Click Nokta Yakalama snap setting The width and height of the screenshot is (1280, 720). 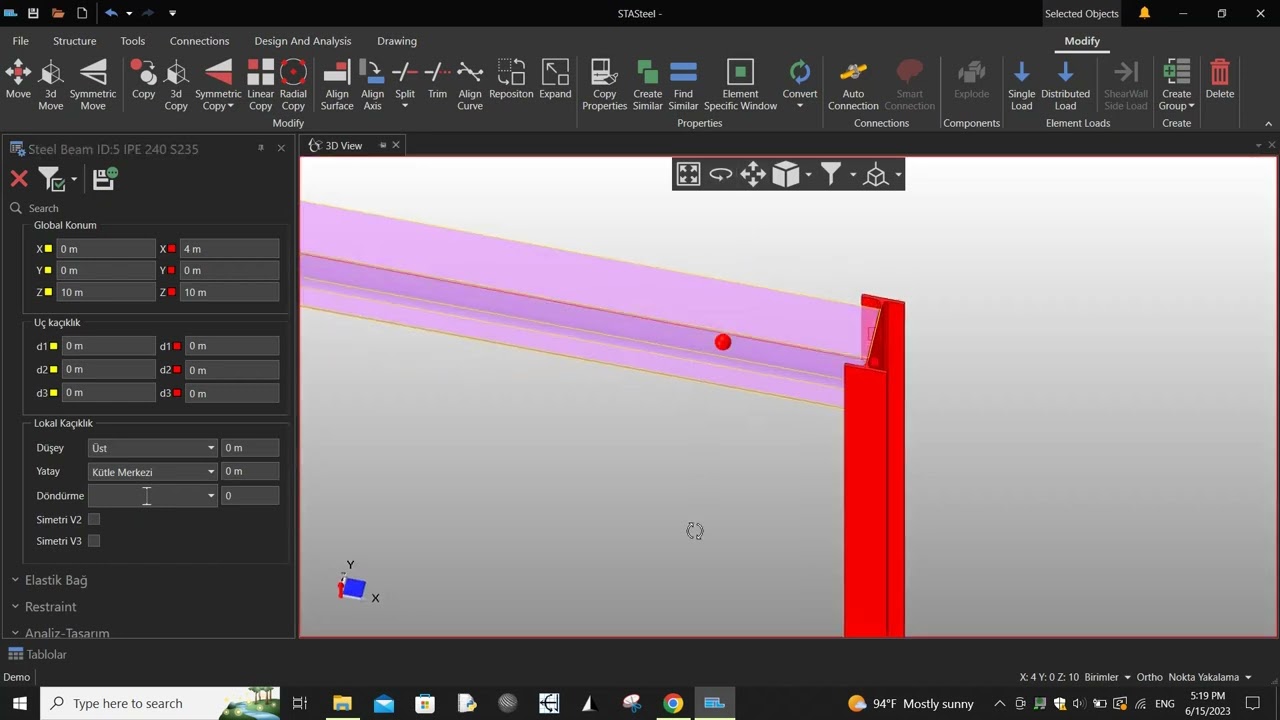coord(1210,677)
